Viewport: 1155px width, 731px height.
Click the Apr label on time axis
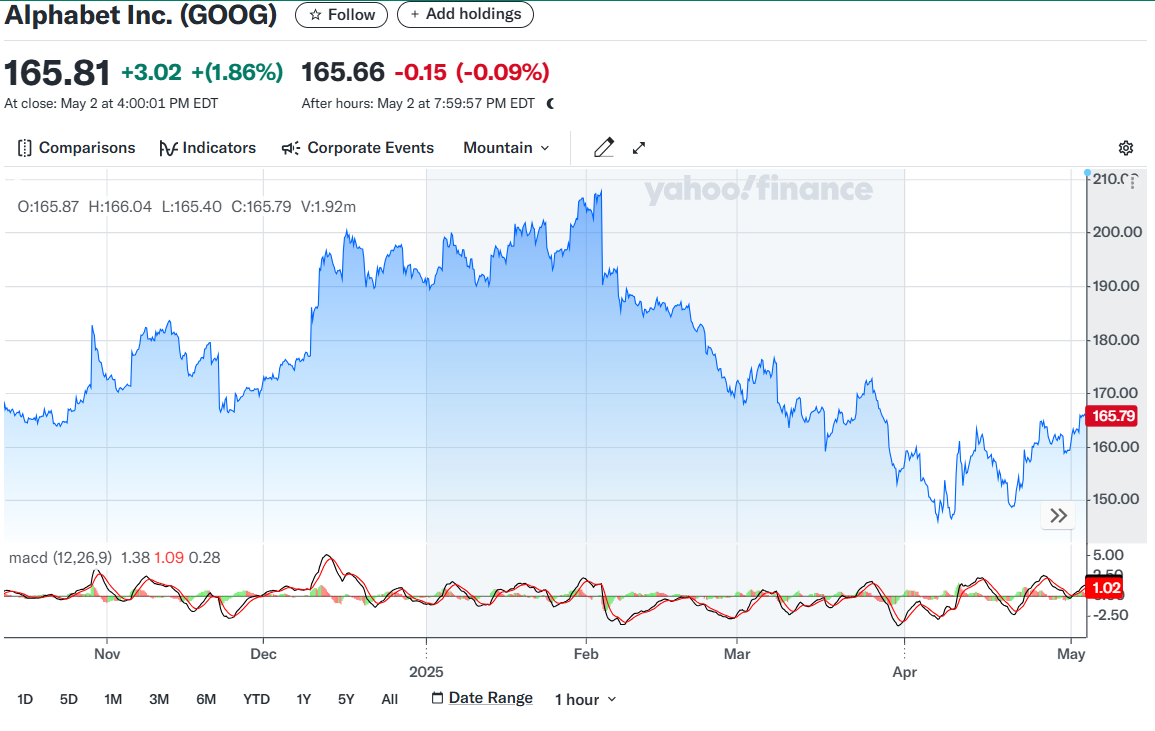(905, 672)
